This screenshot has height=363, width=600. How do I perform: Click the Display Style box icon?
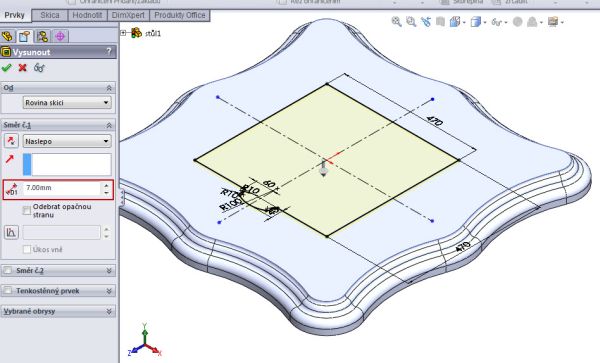(x=475, y=22)
